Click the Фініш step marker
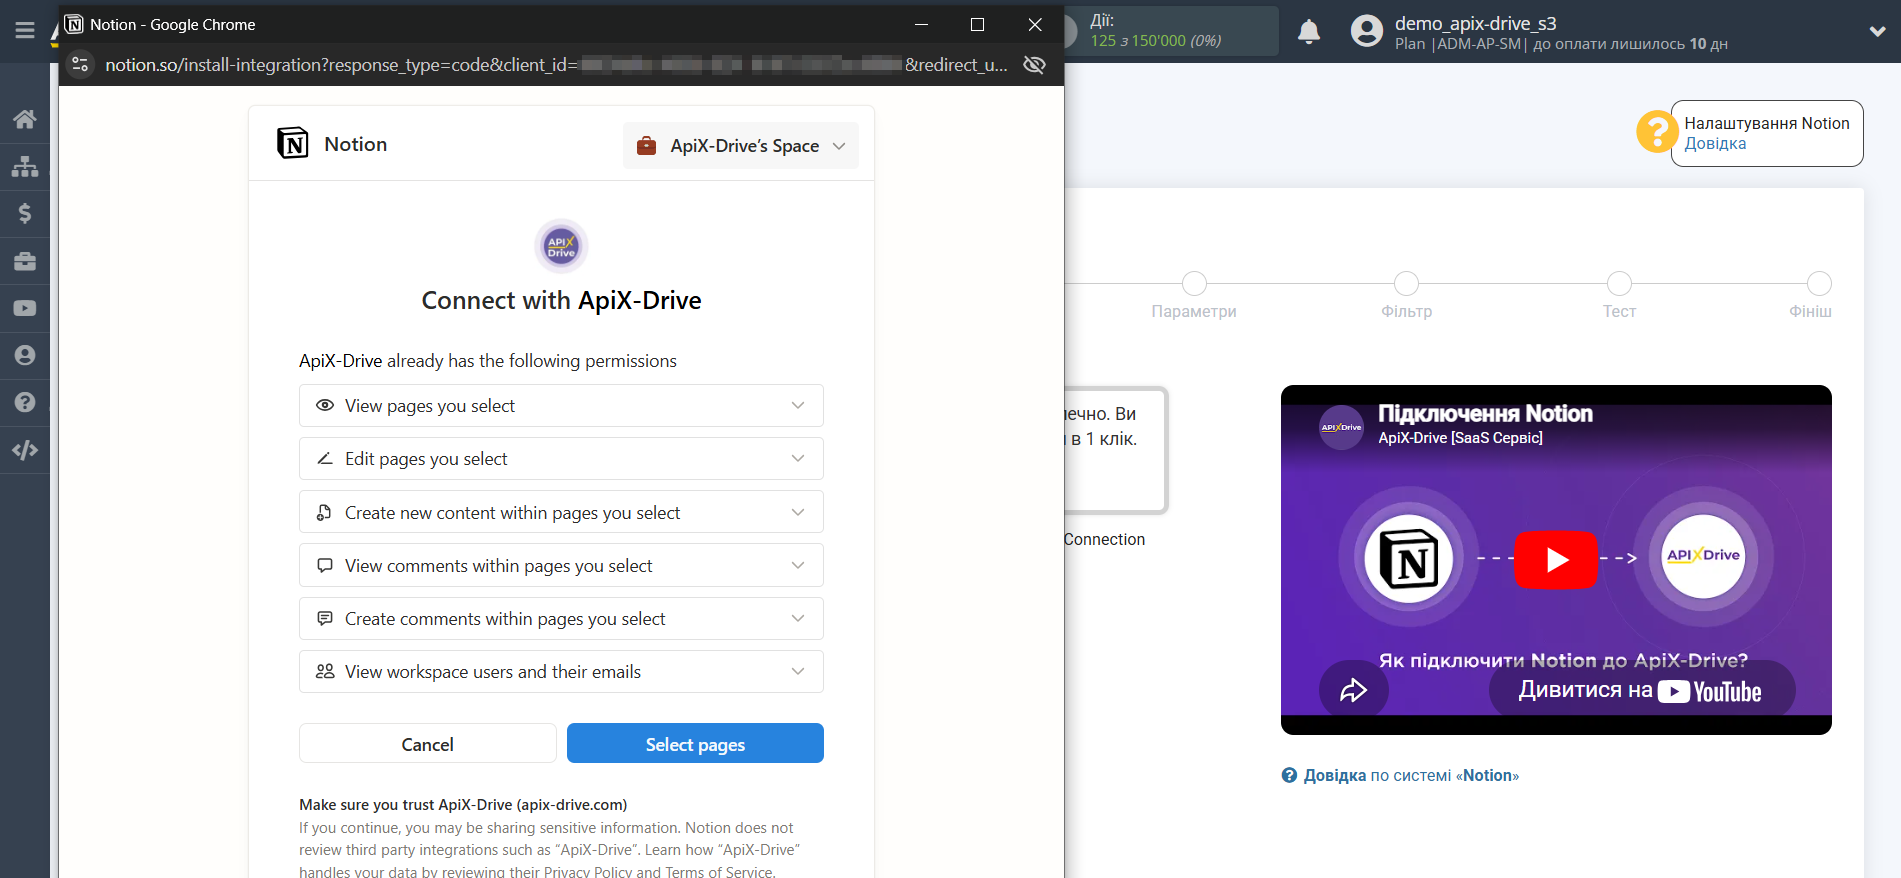This screenshot has height=878, width=1901. pyautogui.click(x=1819, y=284)
